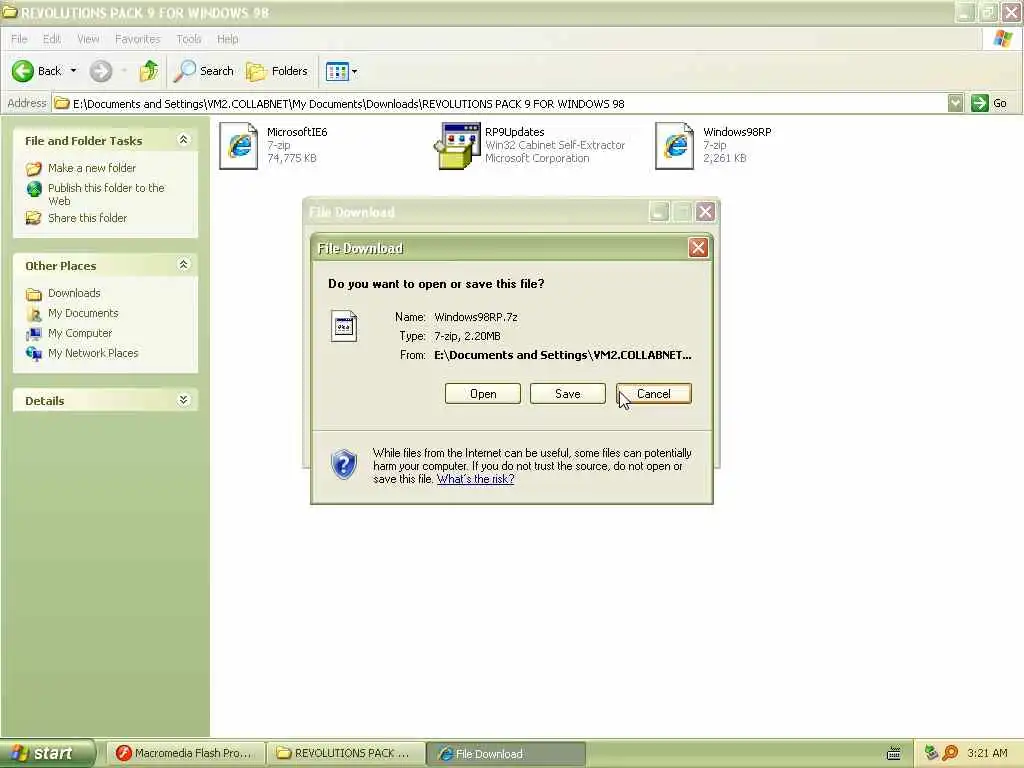Open the Search magnifier tool

click(x=203, y=71)
